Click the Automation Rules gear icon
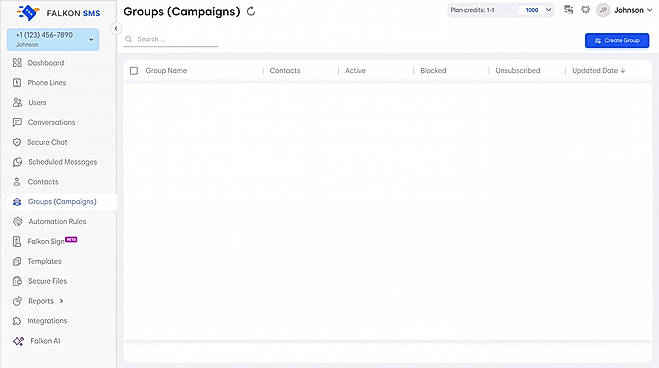659x368 pixels. pyautogui.click(x=17, y=221)
